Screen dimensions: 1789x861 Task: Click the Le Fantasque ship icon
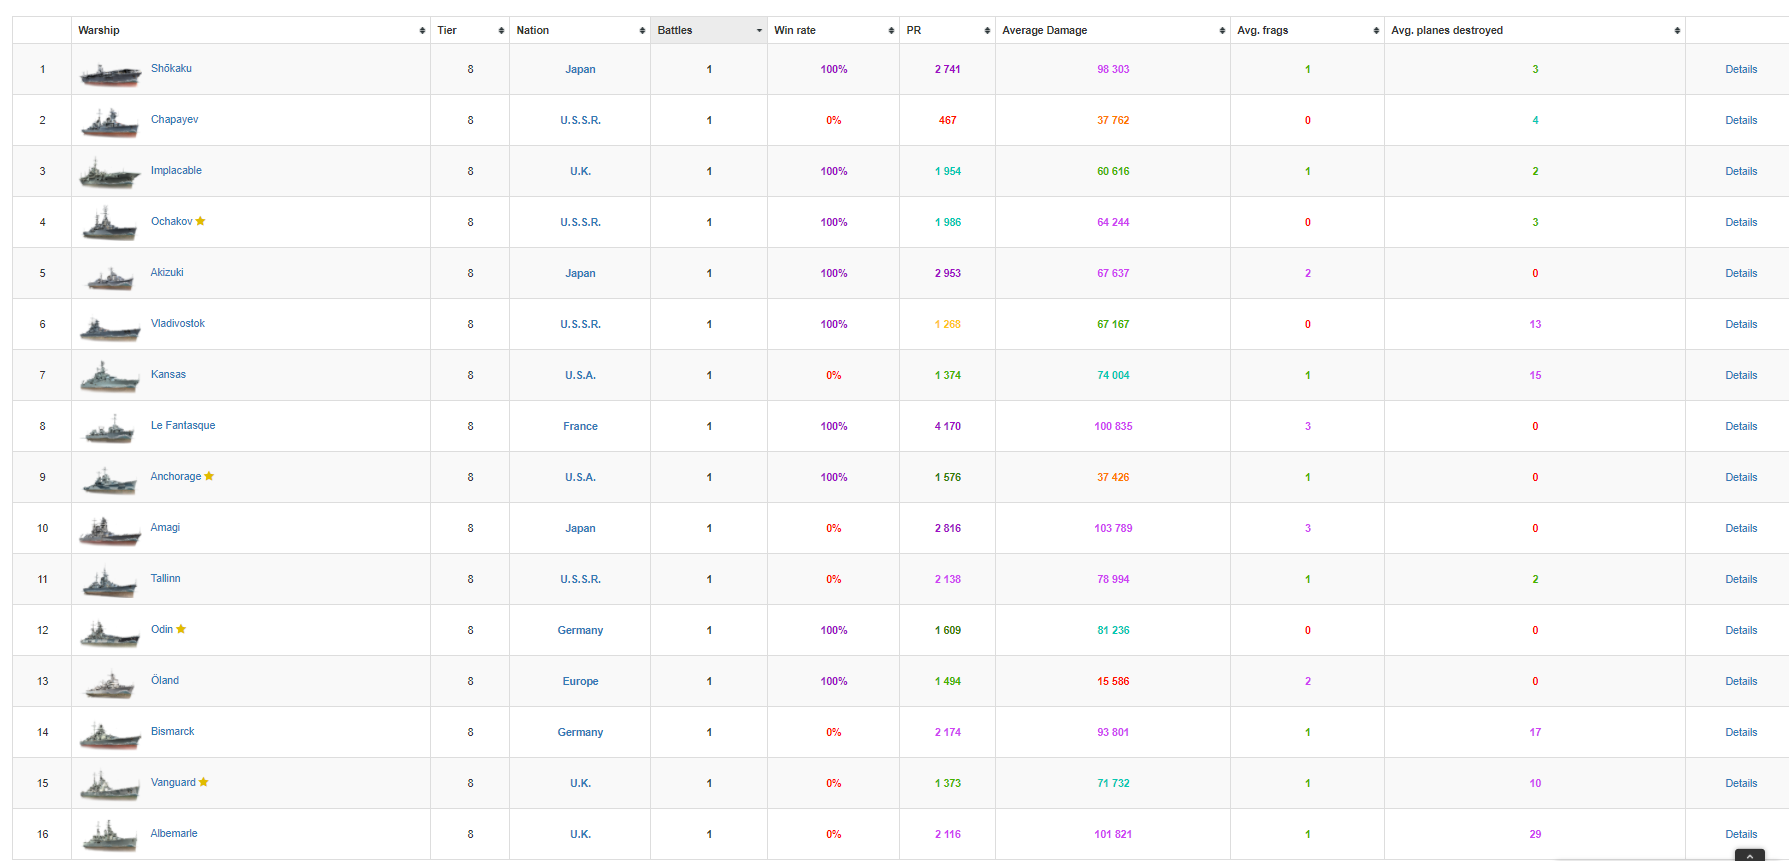(x=110, y=430)
